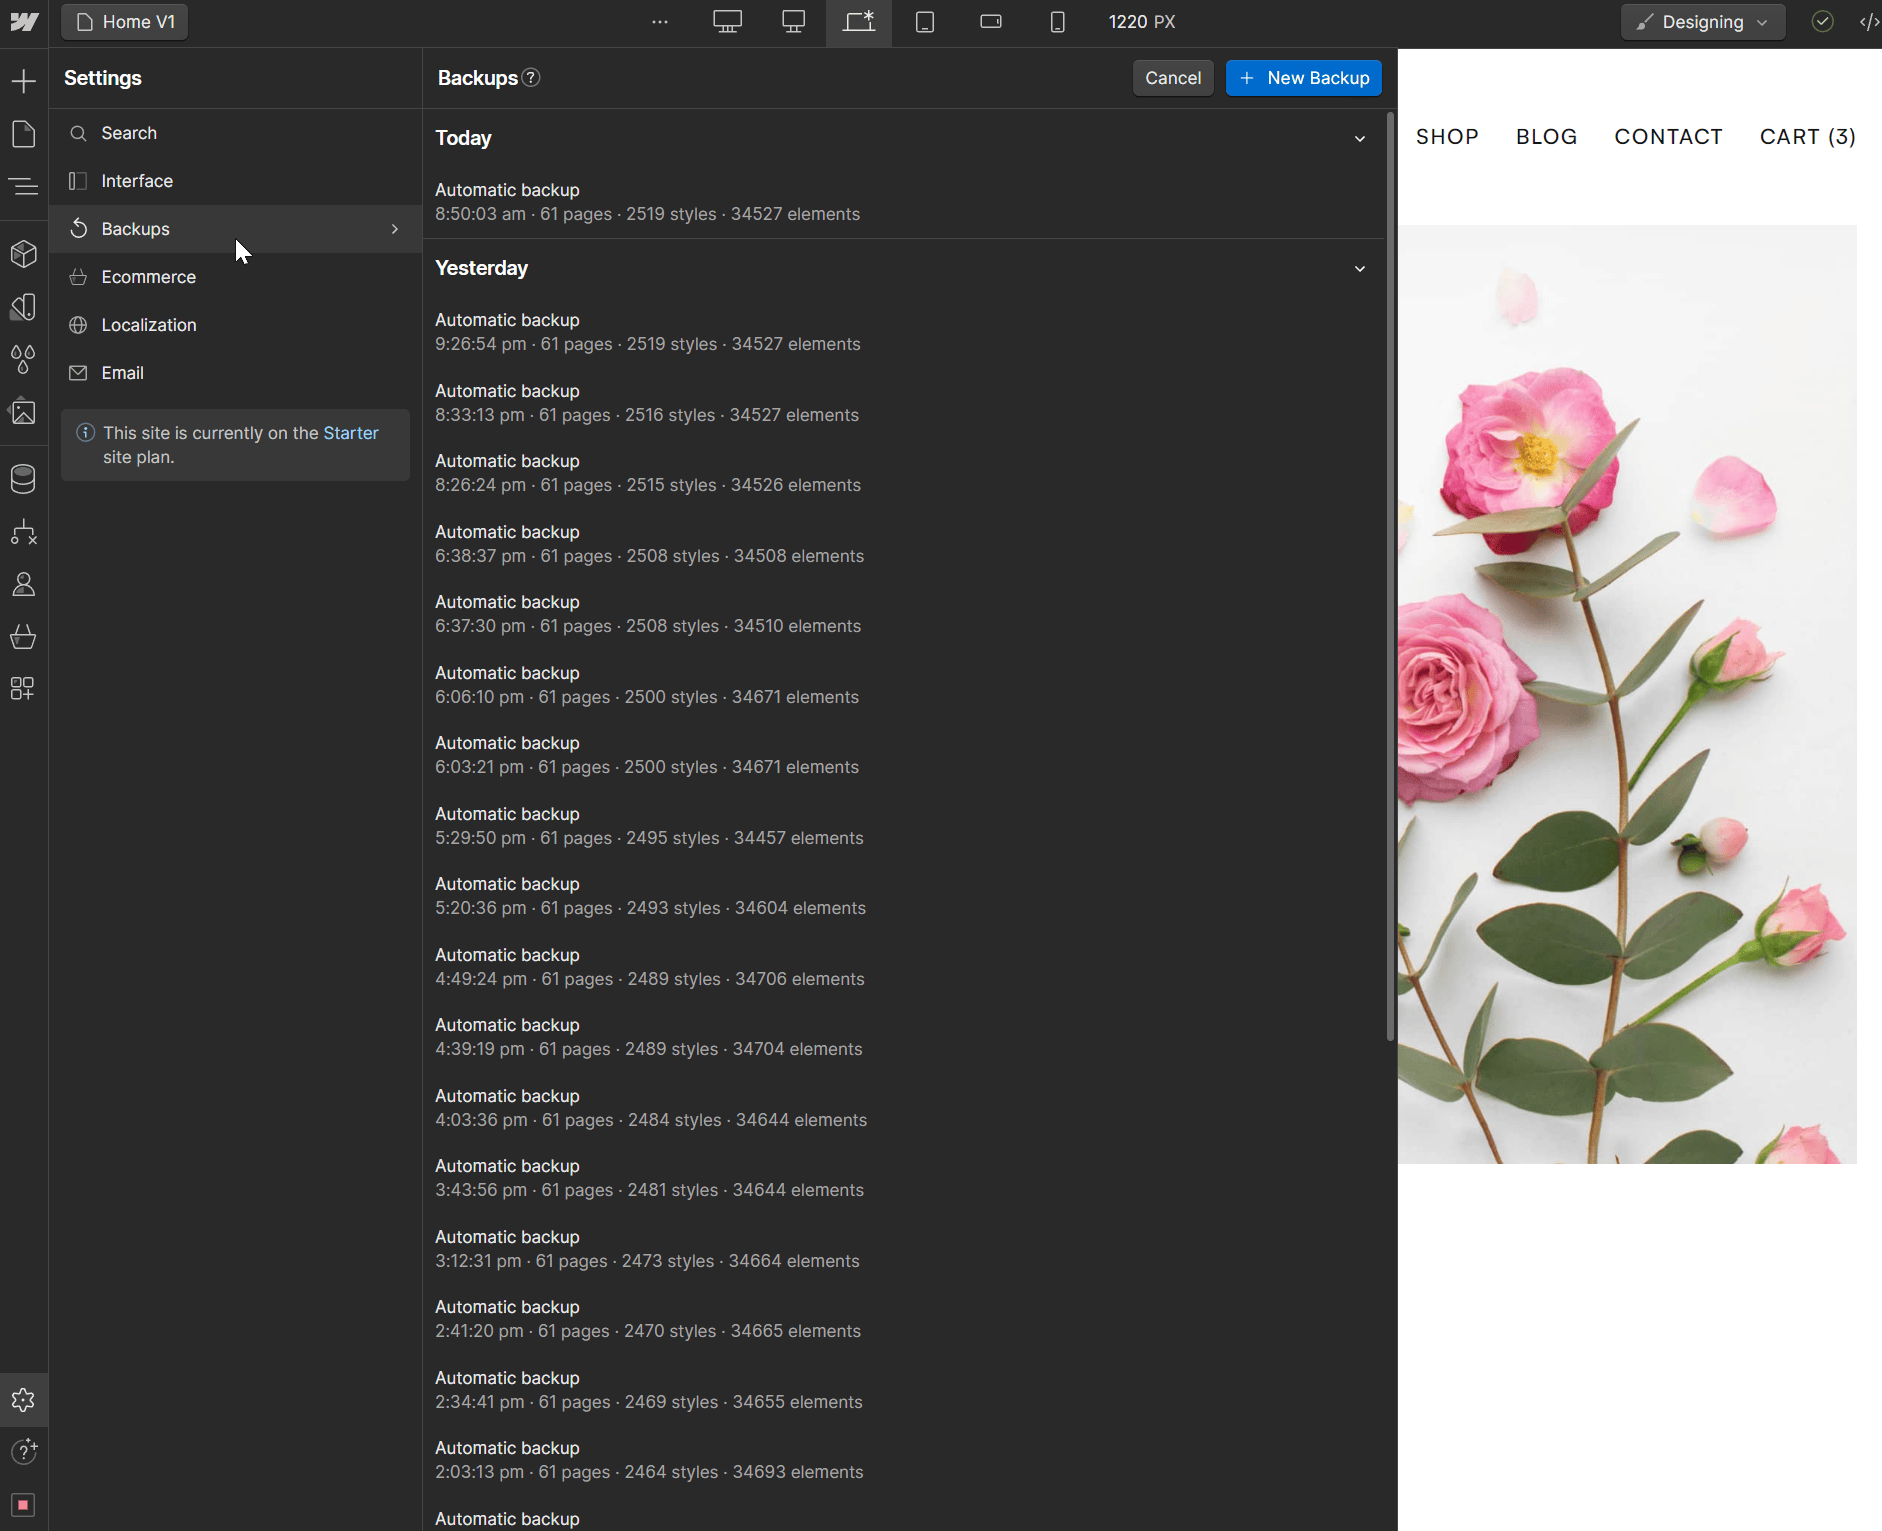Image resolution: width=1882 pixels, height=1531 pixels.
Task: Select the 6:06:10 pm automatic backup
Action: coord(904,685)
